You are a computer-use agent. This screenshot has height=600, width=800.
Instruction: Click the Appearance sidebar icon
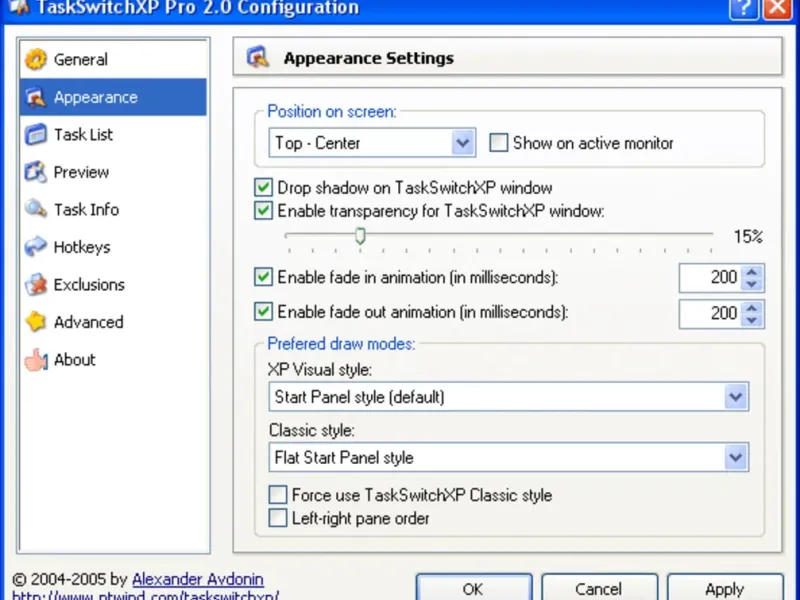click(x=36, y=97)
